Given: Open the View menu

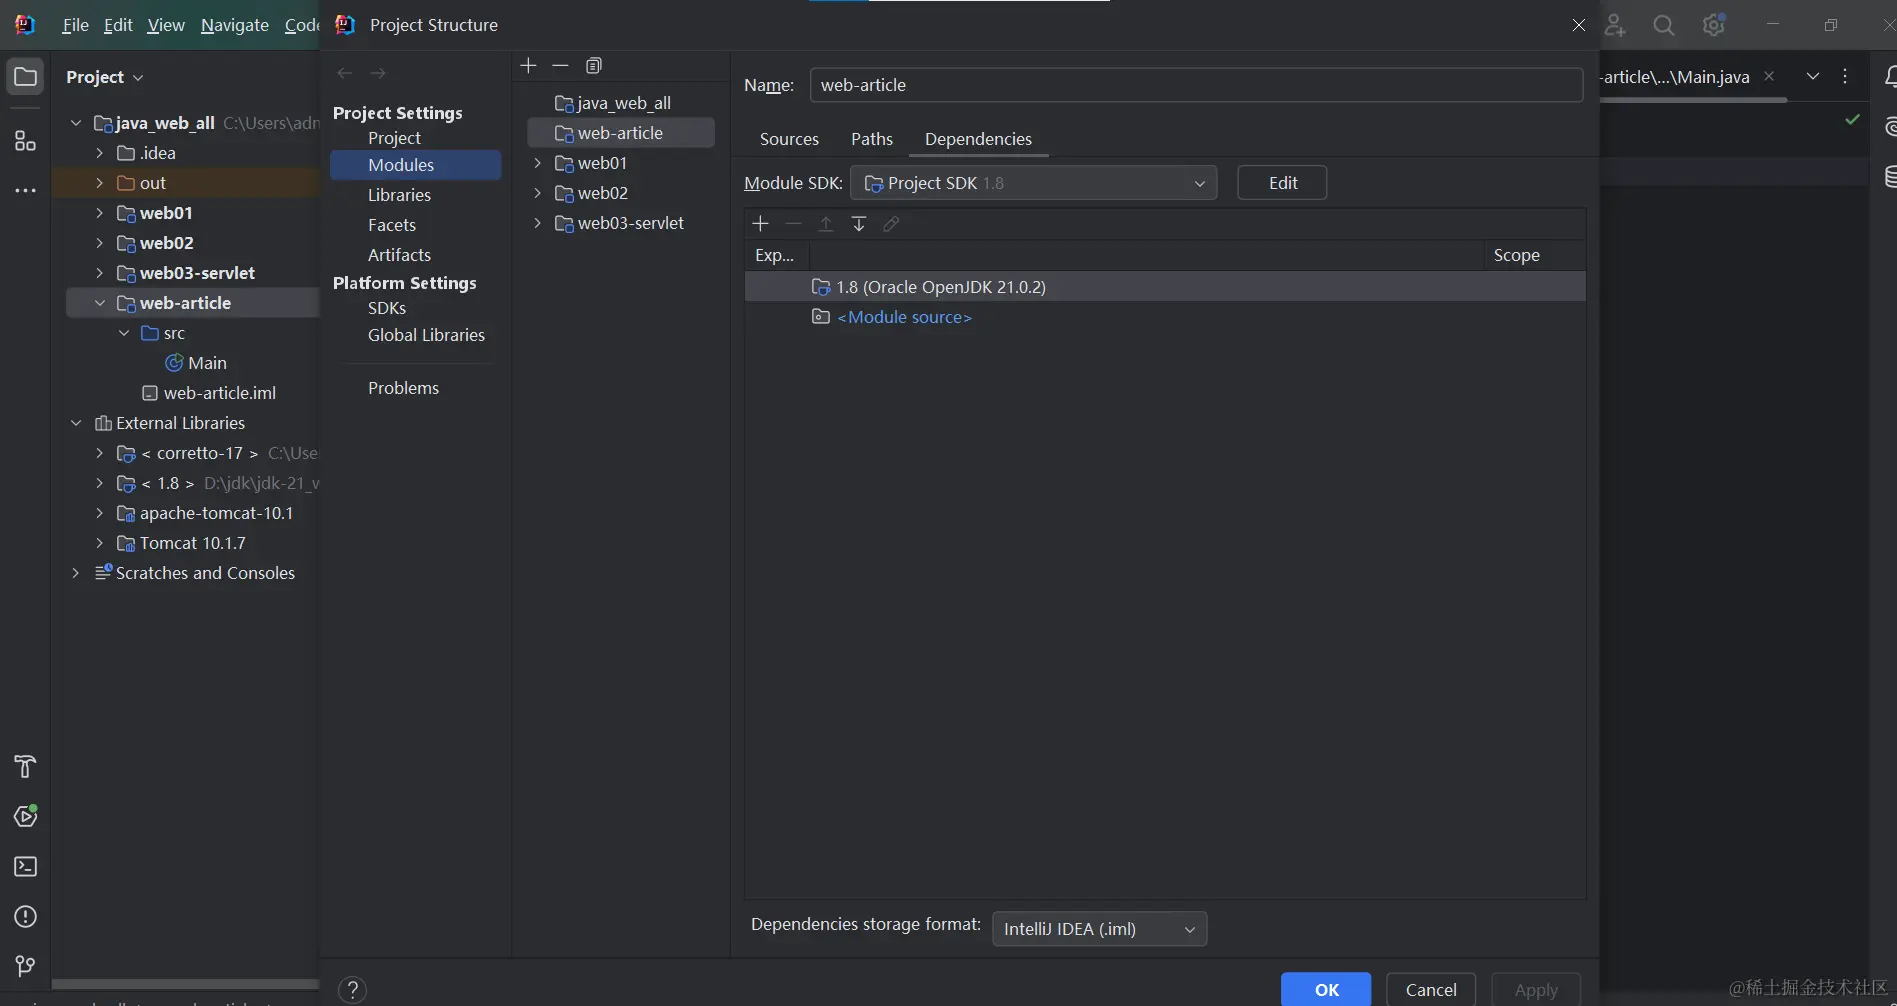Looking at the screenshot, I should click(x=166, y=25).
